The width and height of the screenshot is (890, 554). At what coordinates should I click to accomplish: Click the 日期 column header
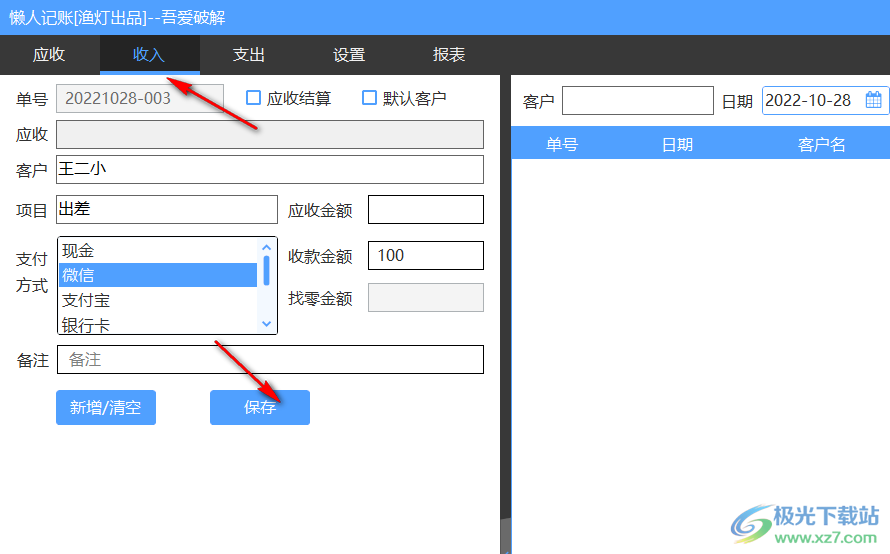[677, 145]
